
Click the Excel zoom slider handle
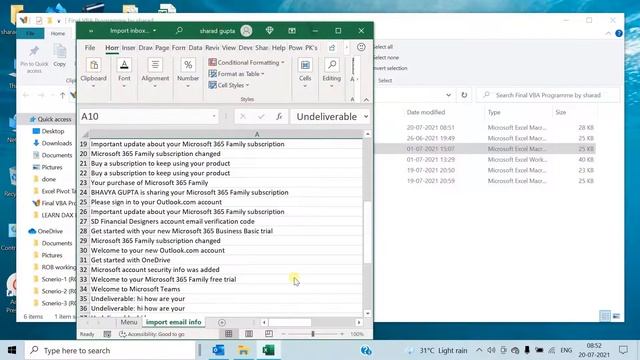pos(313,334)
